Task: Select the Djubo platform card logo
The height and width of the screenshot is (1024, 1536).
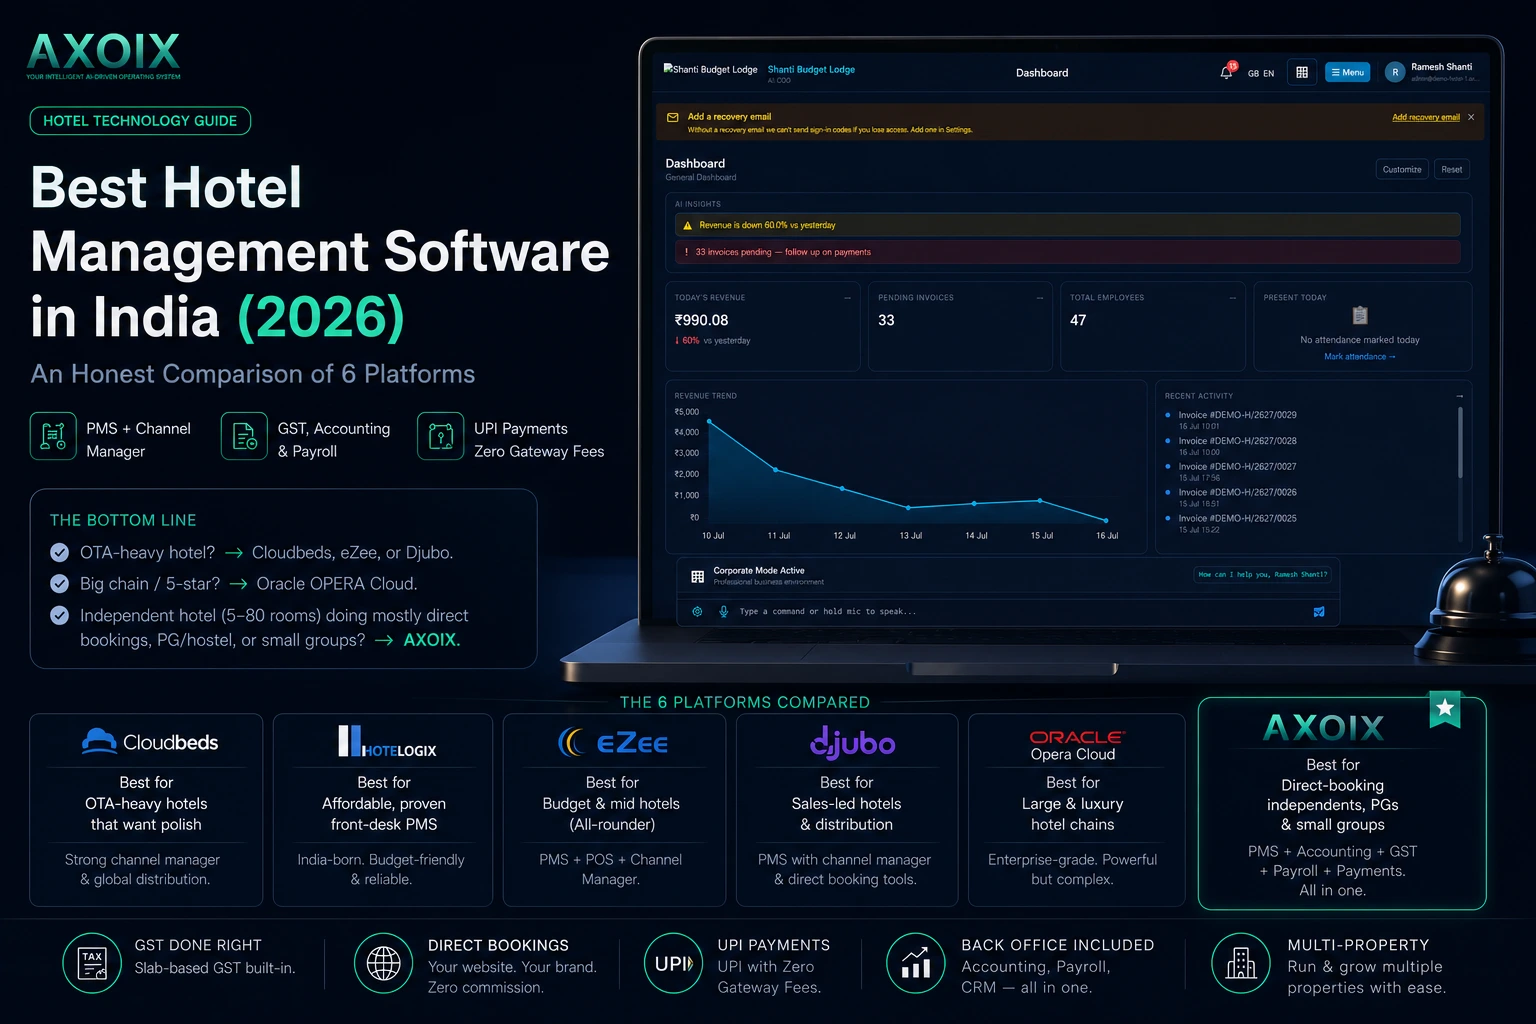Action: 852,742
